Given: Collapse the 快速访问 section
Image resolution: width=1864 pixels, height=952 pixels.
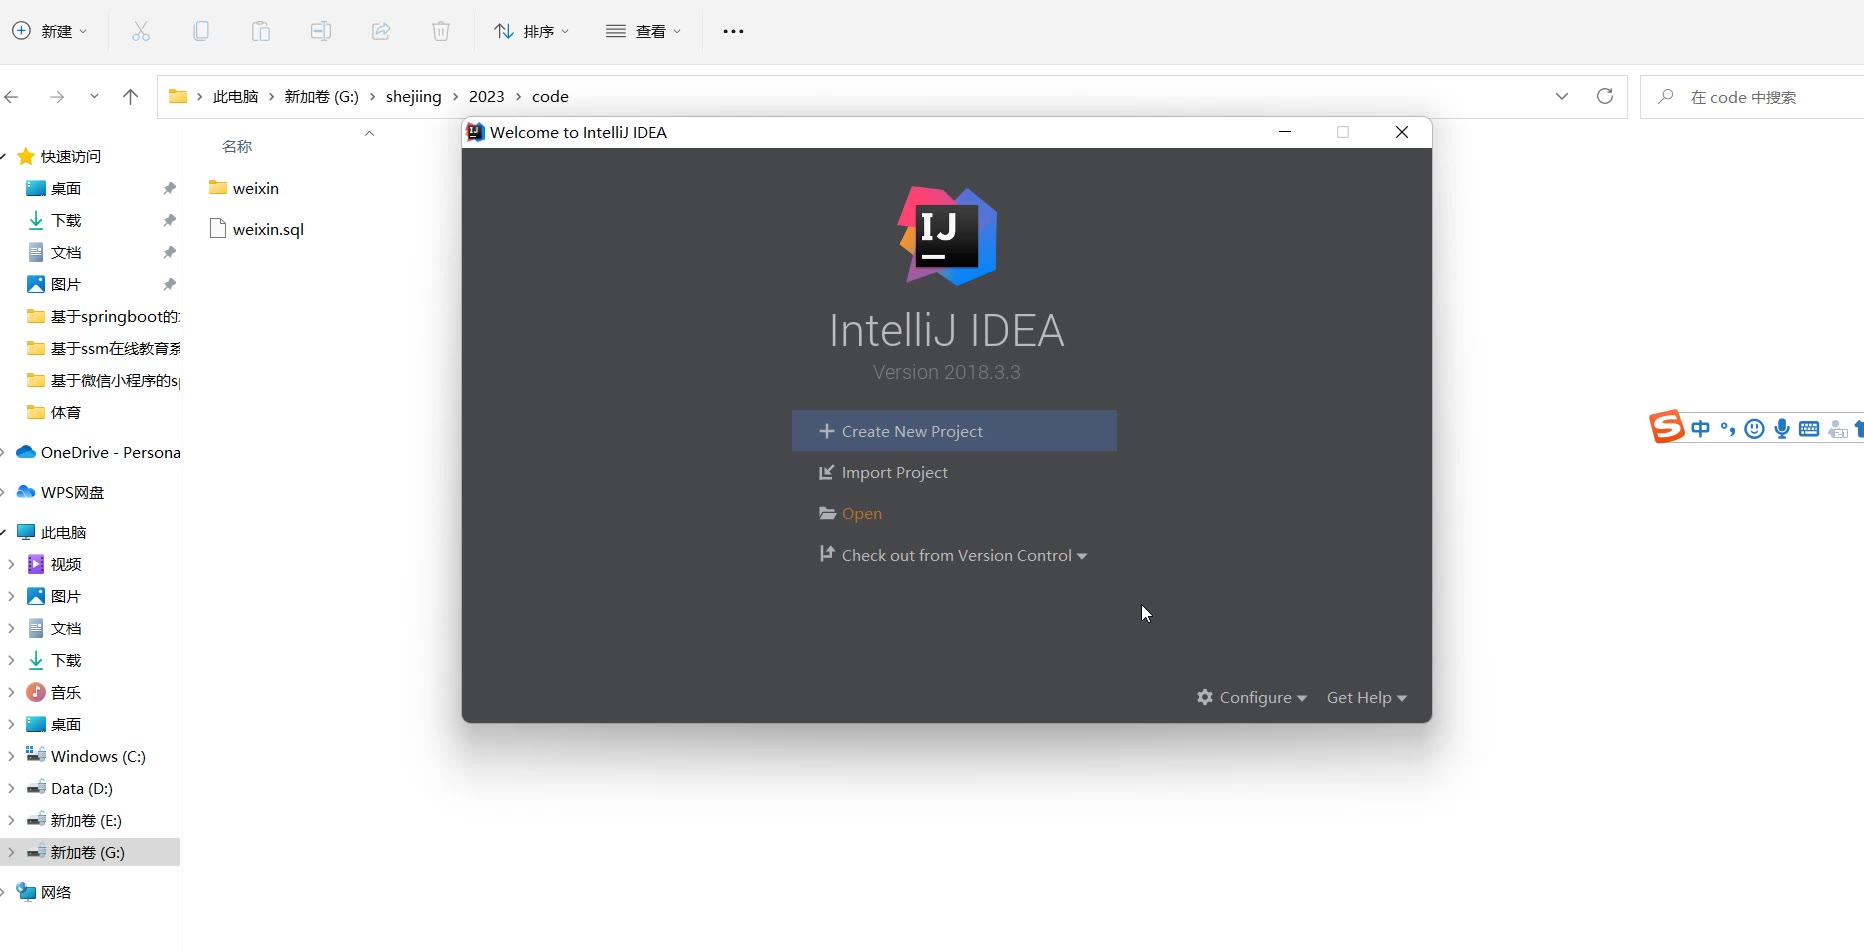Looking at the screenshot, I should point(4,156).
